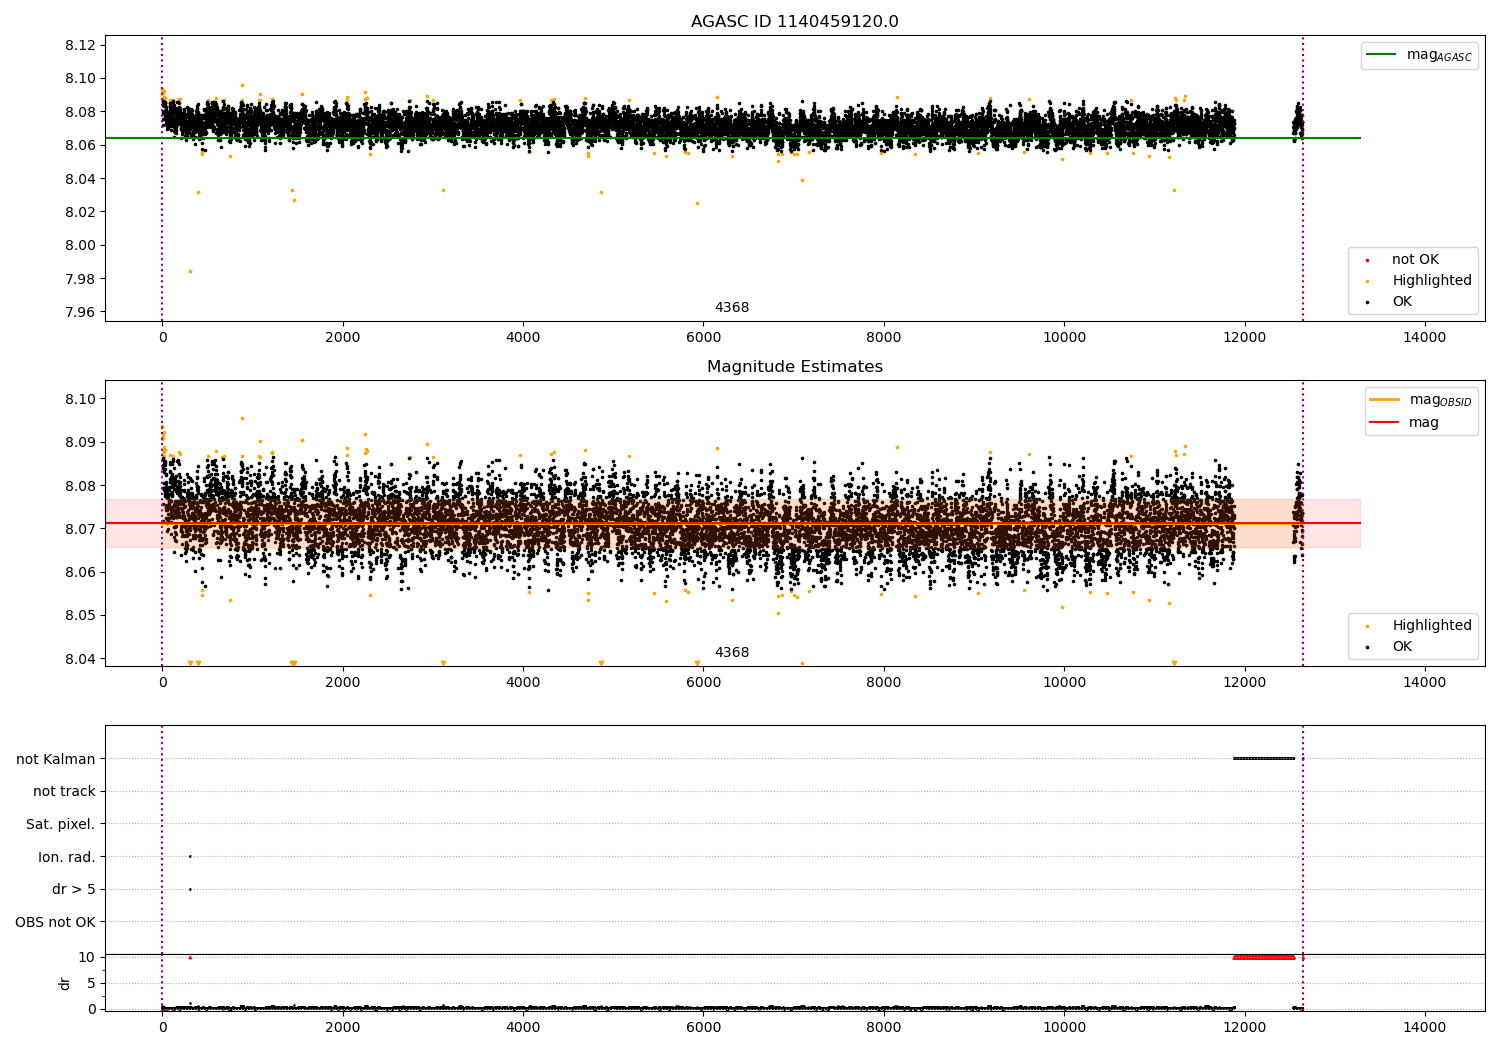Select the 'not OK' entry in top plot legend
This screenshot has width=1500, height=1050.
pos(1415,260)
